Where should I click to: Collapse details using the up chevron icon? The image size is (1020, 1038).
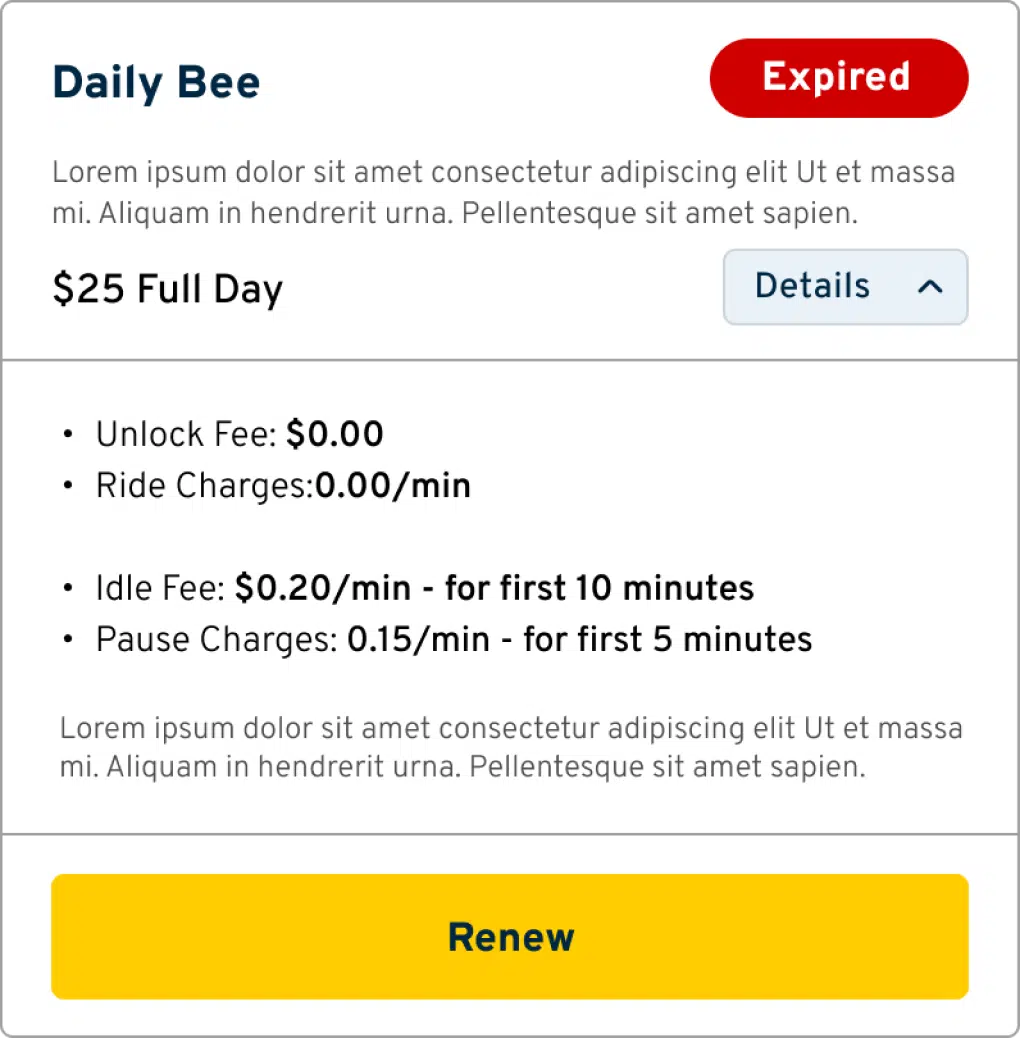coord(930,287)
